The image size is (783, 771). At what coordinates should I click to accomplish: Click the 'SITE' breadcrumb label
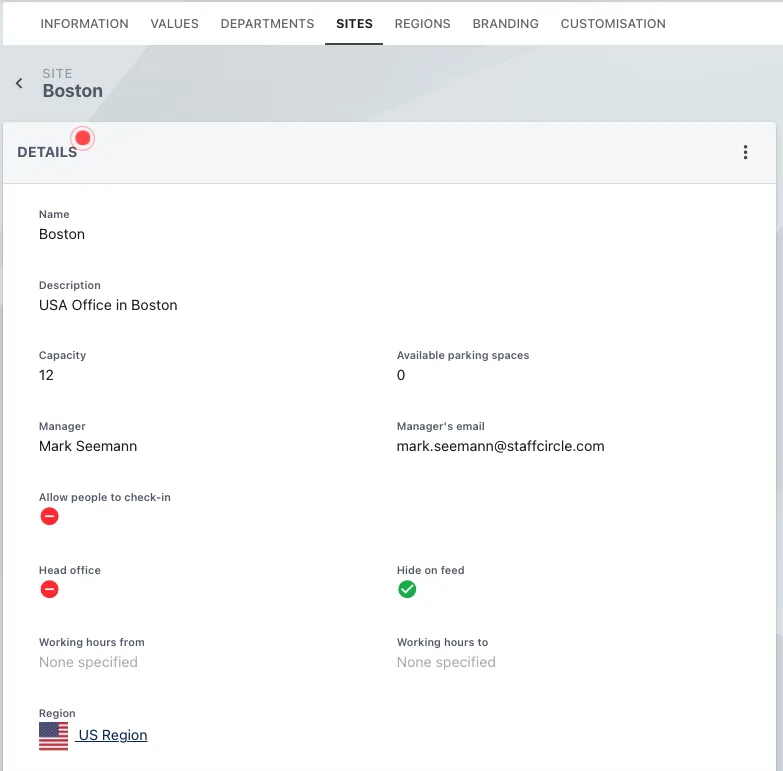[x=57, y=73]
